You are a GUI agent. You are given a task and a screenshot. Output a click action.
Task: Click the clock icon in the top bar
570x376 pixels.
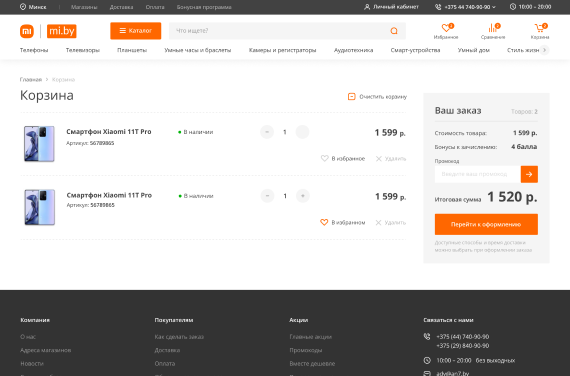[513, 7]
